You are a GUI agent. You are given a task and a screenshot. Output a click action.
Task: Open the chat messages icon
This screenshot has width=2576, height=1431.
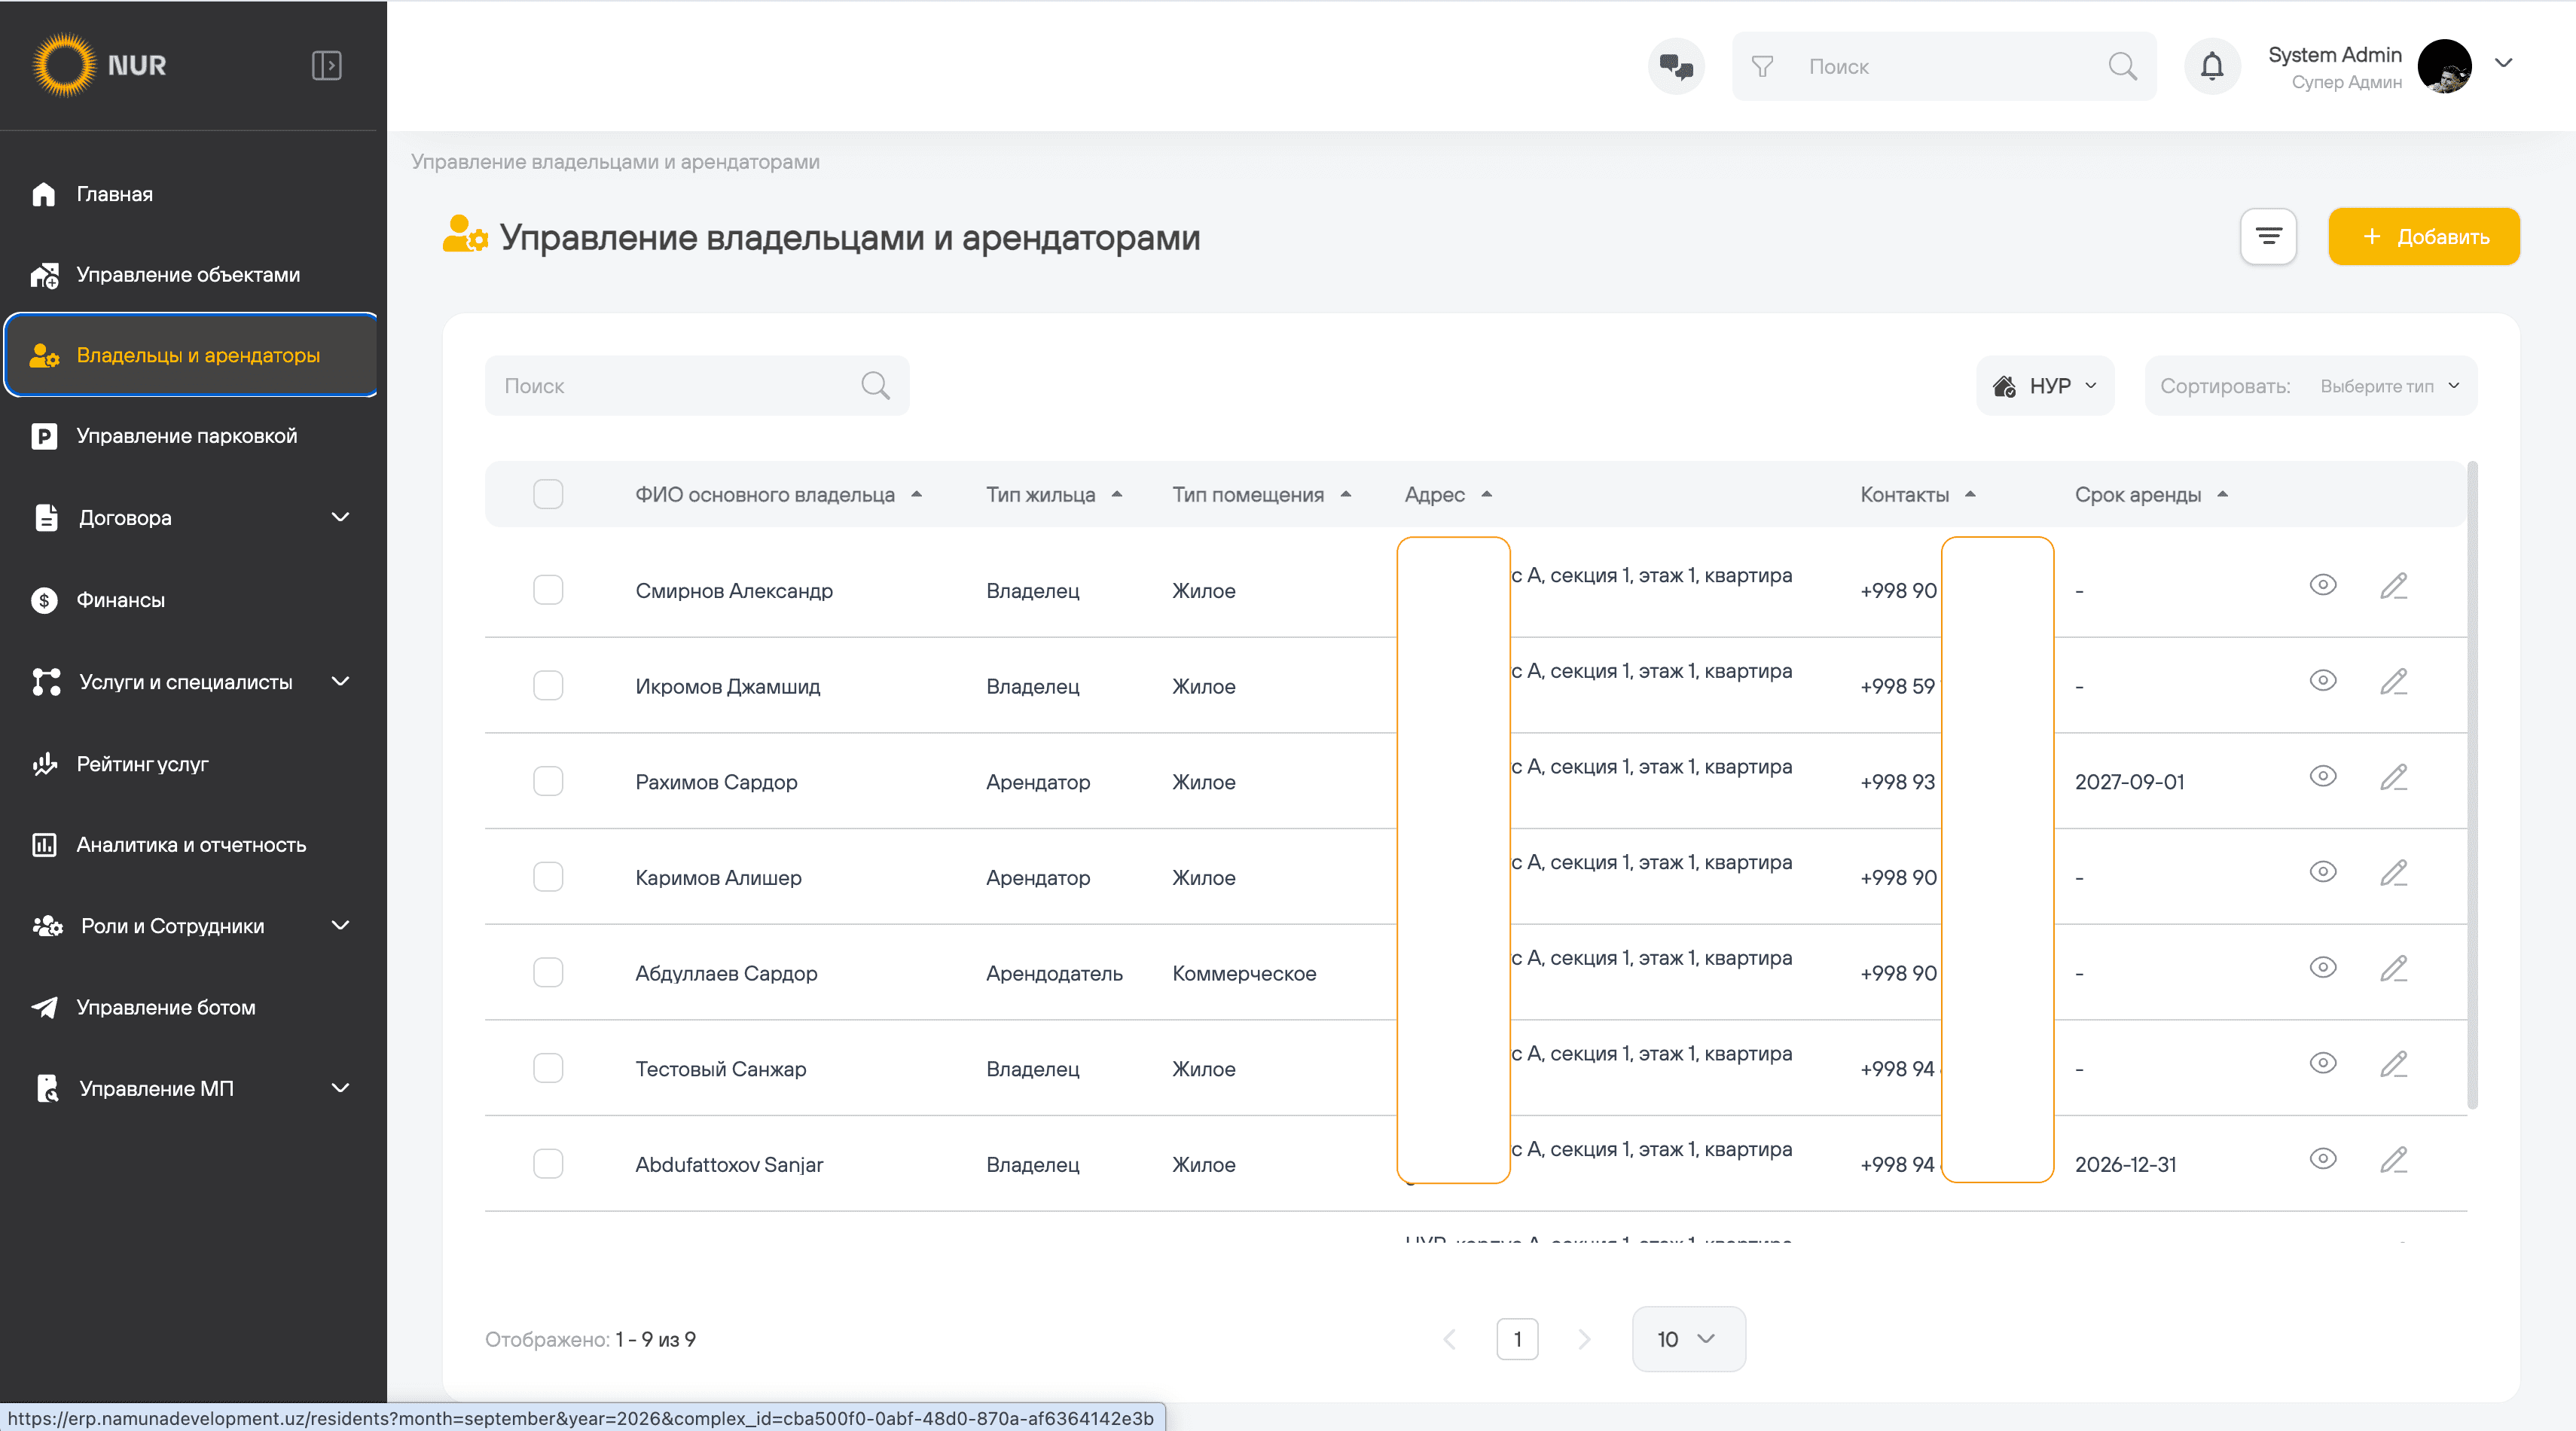pyautogui.click(x=1676, y=66)
